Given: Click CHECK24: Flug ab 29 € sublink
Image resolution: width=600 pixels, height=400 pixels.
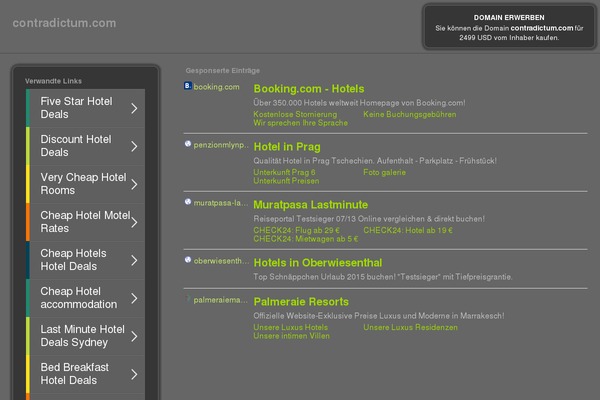Looking at the screenshot, I should point(296,230).
